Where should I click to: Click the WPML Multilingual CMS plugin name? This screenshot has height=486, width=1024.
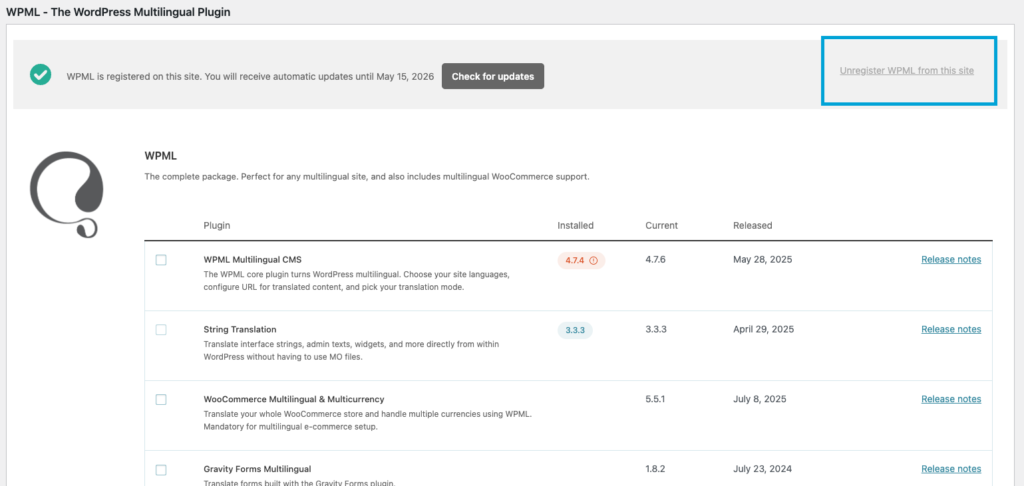tap(253, 259)
